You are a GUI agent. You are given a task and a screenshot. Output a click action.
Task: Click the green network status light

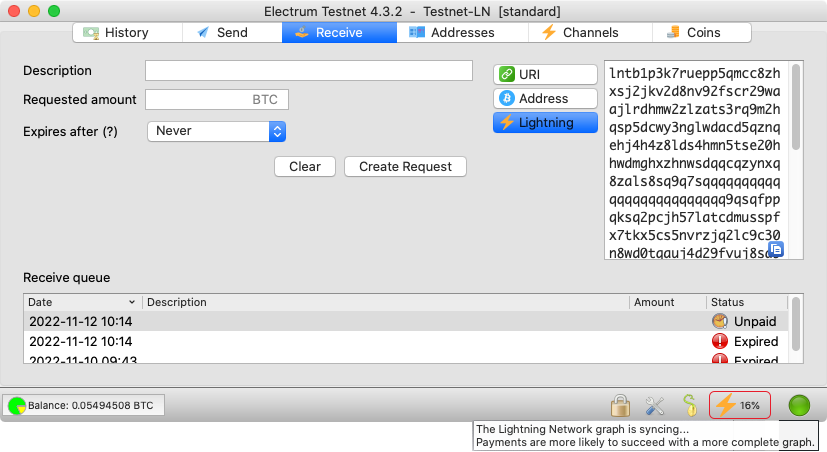(799, 406)
